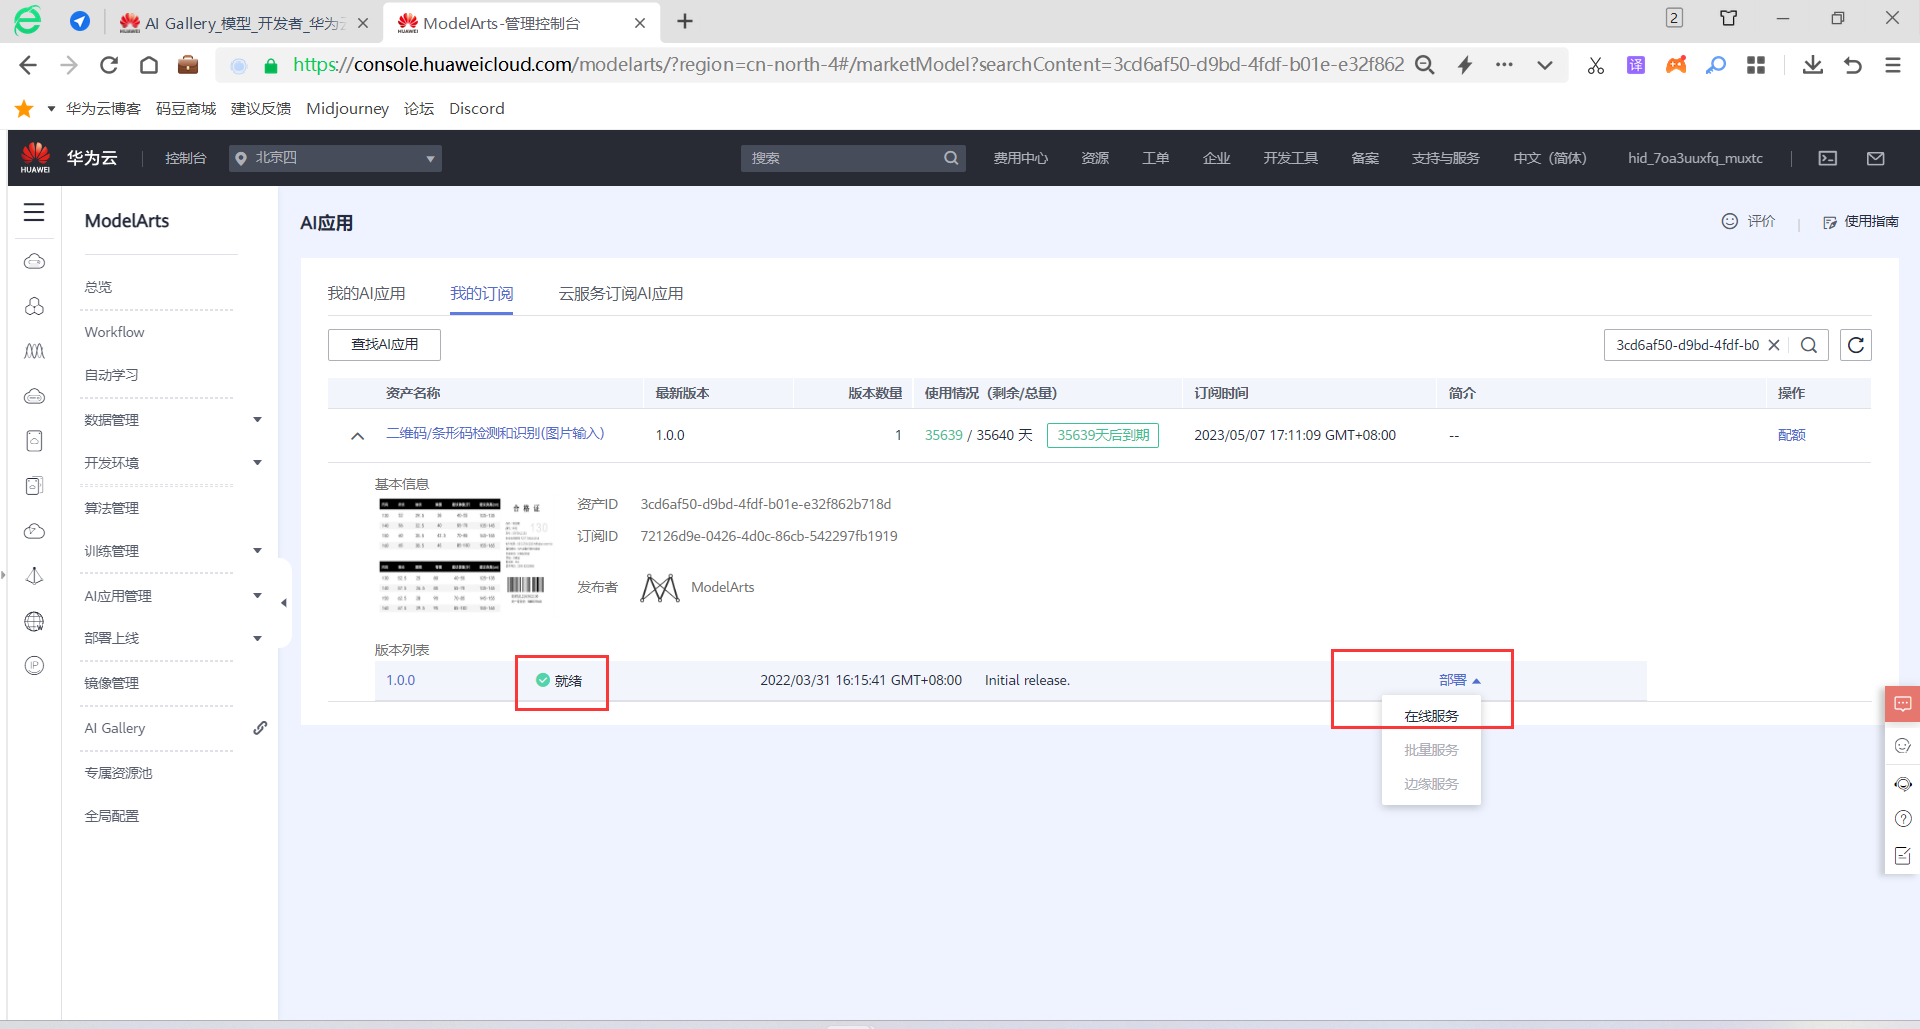Switch to 云服务订阅AI应用 tab
This screenshot has height=1029, width=1920.
pos(621,293)
